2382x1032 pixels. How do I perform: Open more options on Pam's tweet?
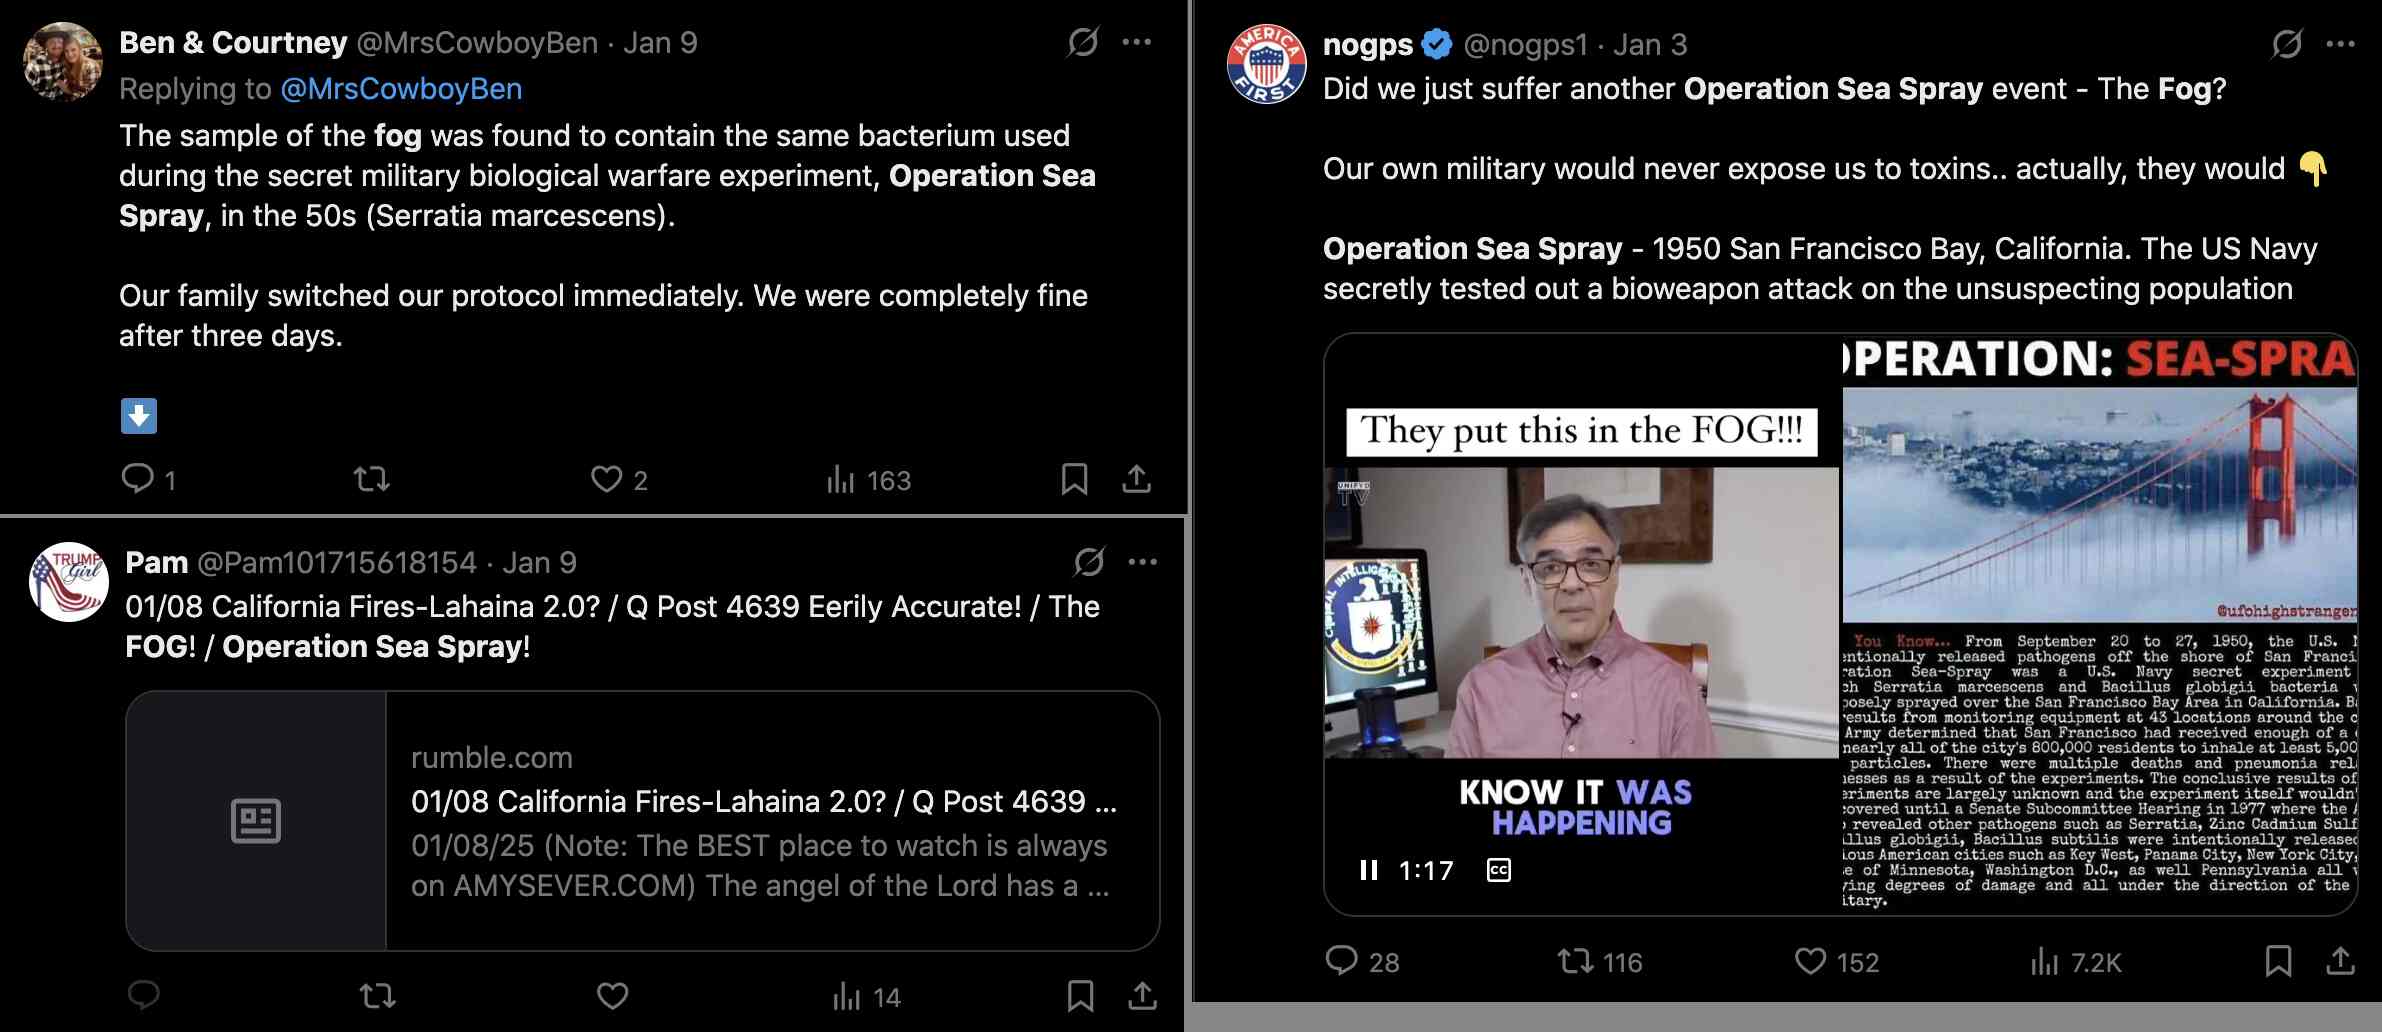click(x=1142, y=562)
